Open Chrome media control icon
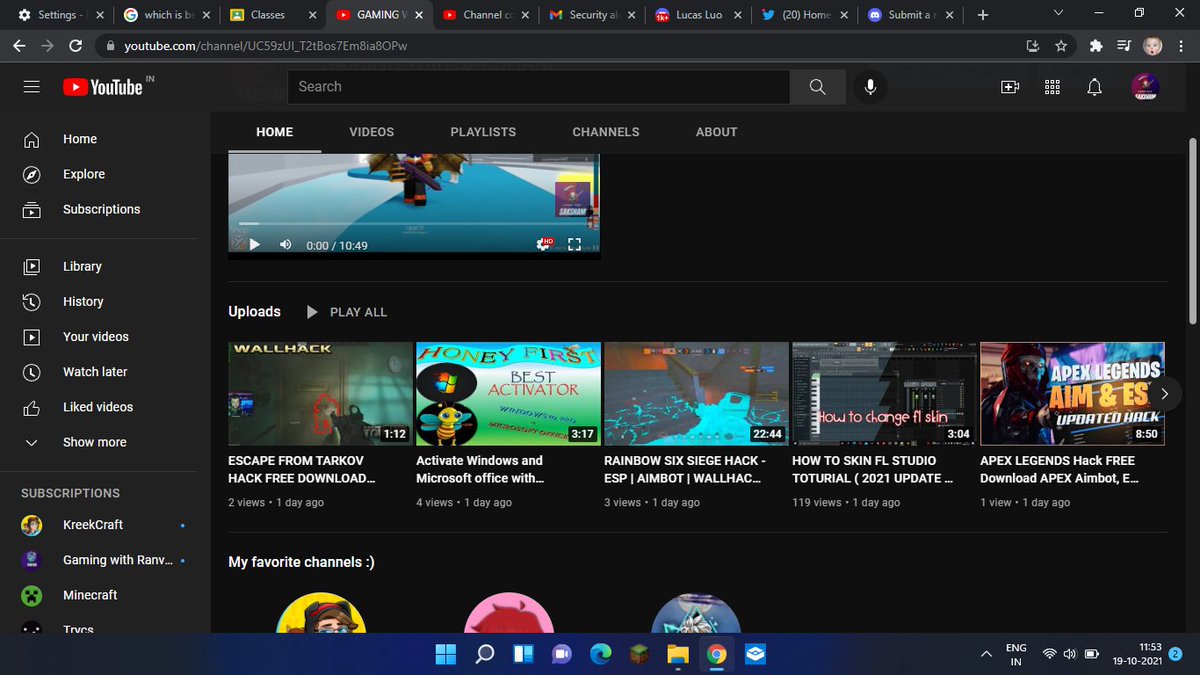Viewport: 1200px width, 675px height. coord(1124,46)
